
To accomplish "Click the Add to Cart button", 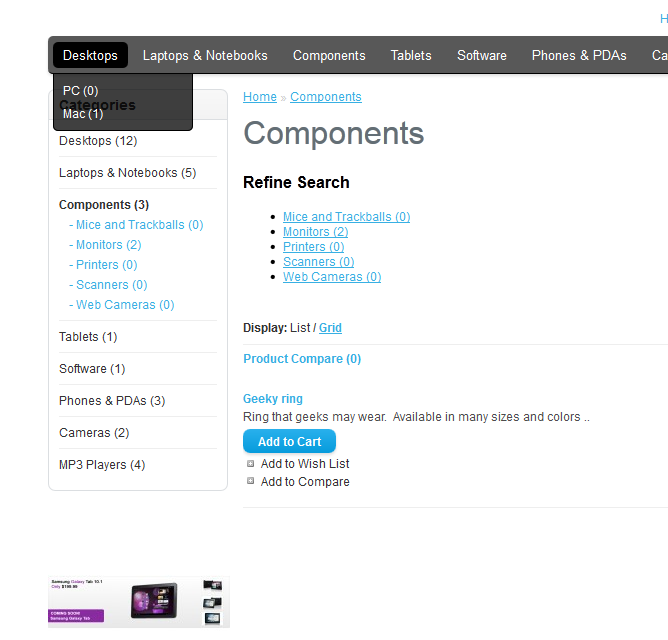I will tap(289, 442).
